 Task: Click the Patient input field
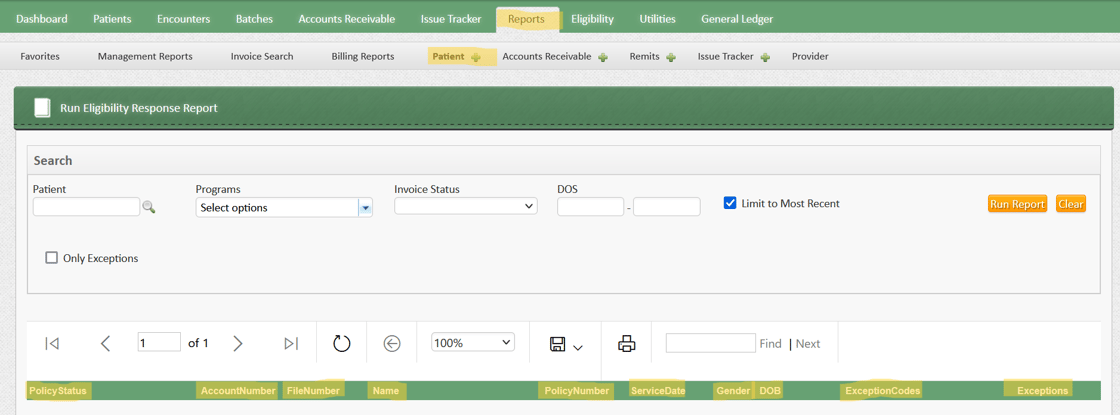86,206
